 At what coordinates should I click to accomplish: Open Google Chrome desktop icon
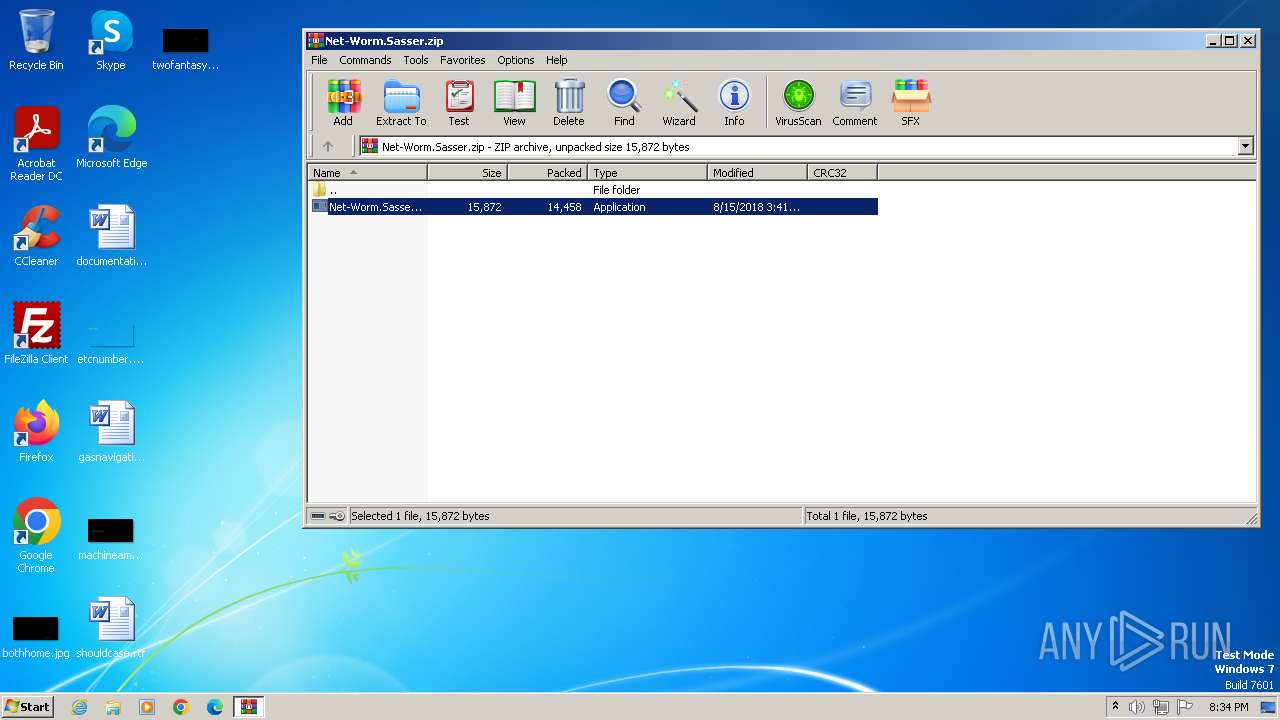tap(36, 536)
